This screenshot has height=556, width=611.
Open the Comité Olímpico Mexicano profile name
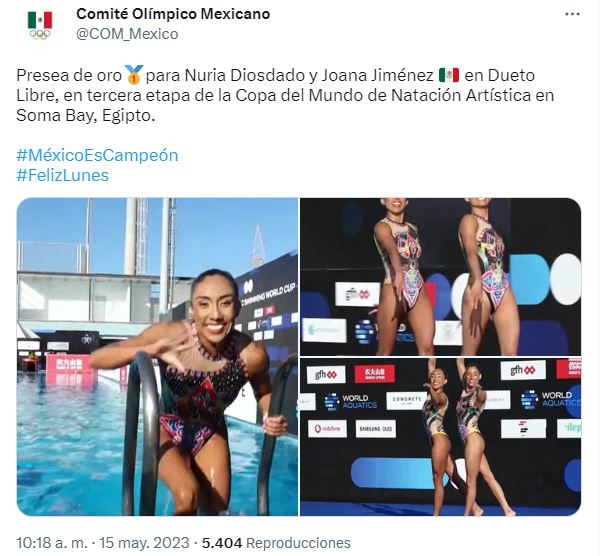(173, 14)
